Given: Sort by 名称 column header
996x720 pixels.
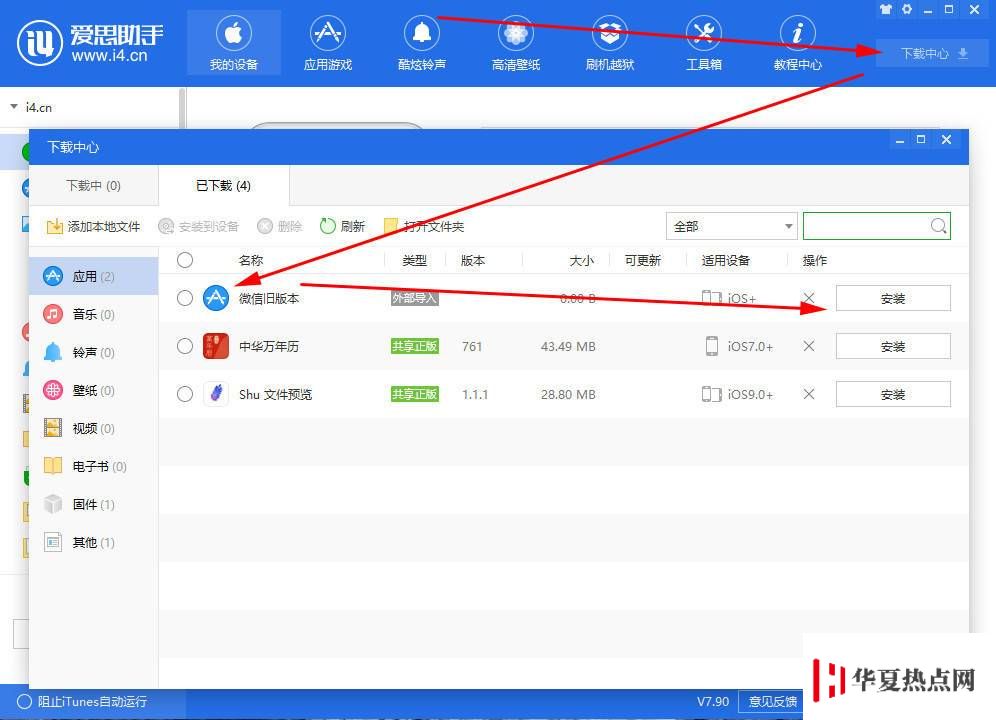Looking at the screenshot, I should click(x=251, y=260).
